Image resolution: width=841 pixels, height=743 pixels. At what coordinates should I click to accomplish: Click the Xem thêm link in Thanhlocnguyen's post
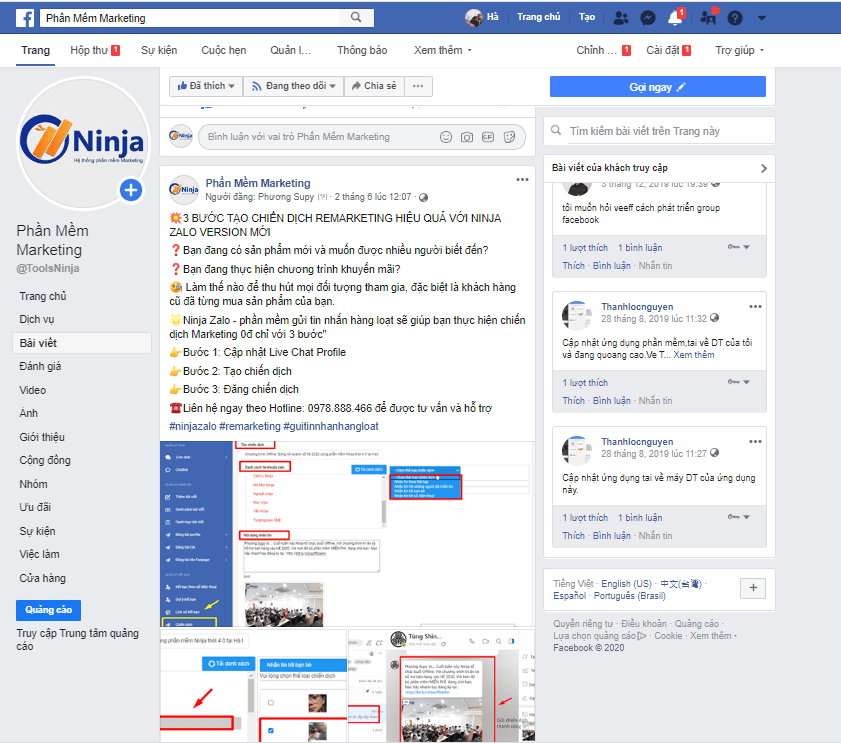click(x=694, y=355)
